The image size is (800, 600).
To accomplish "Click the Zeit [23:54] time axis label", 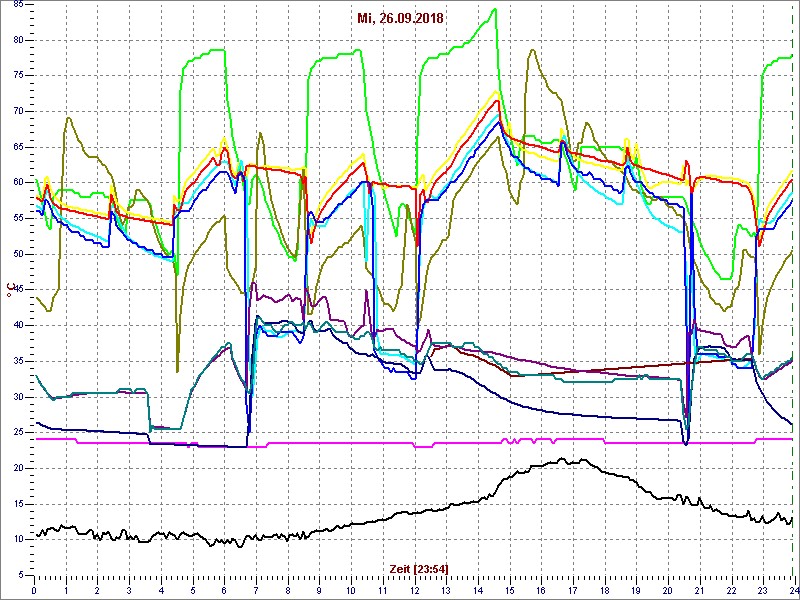I will [419, 568].
